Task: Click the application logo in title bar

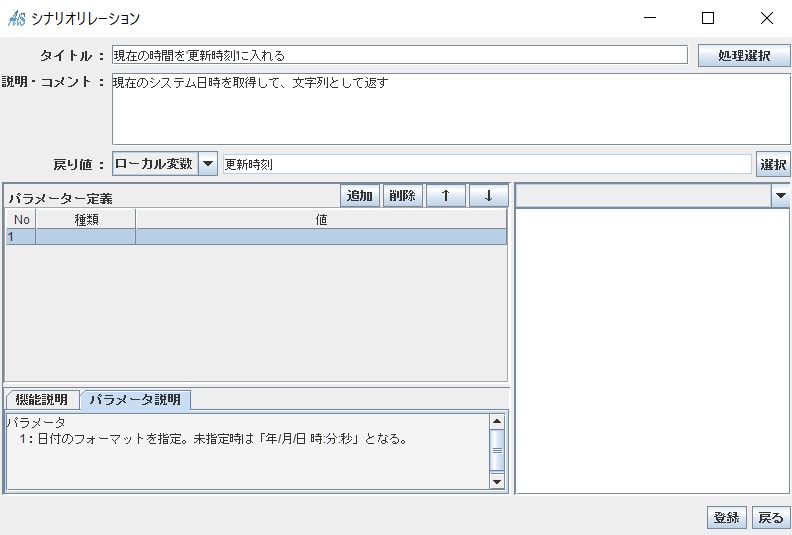Action: 16,18
